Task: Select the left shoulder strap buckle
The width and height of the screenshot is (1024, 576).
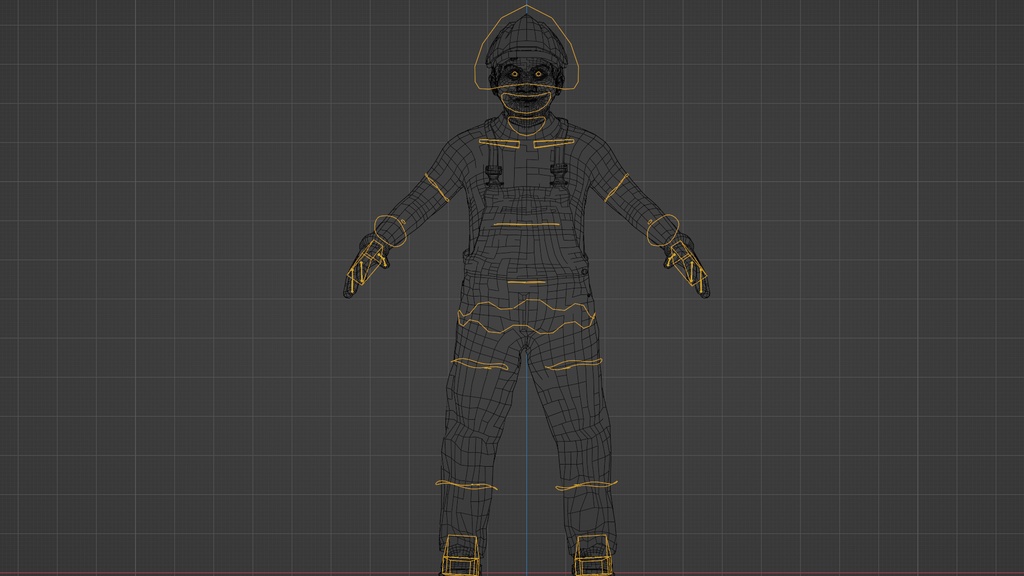Action: coord(492,172)
